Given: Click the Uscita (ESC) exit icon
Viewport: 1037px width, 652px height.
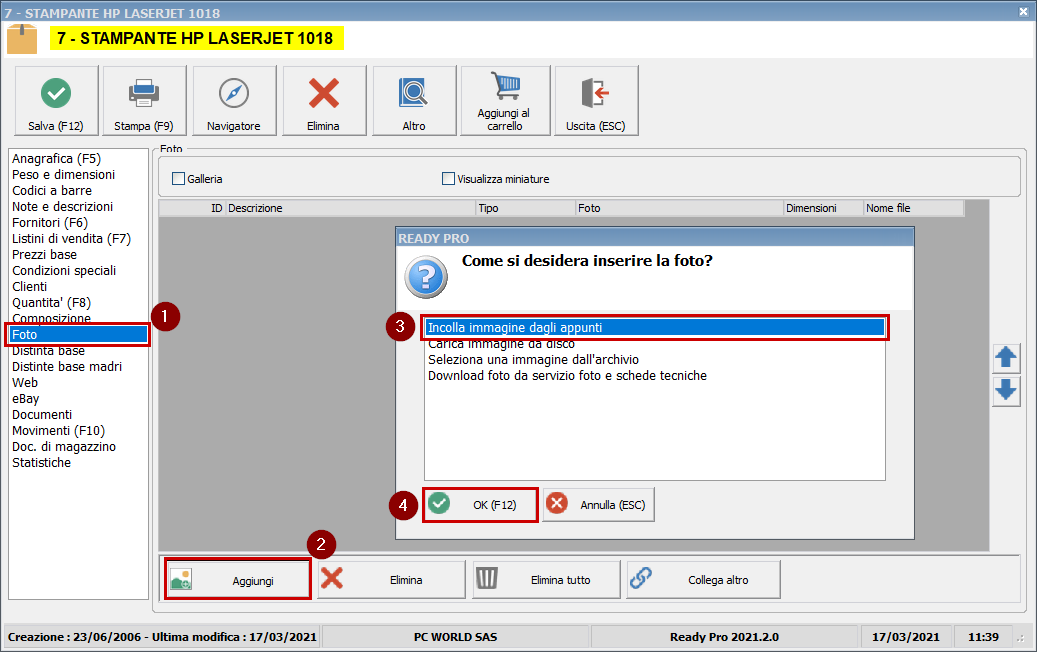Looking at the screenshot, I should point(595,93).
